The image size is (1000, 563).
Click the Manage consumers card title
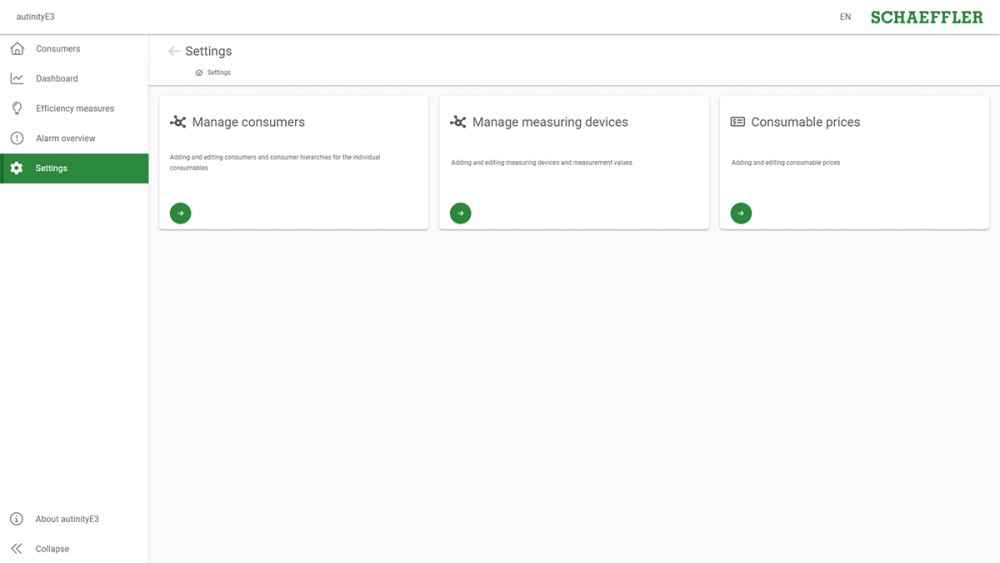tap(248, 122)
